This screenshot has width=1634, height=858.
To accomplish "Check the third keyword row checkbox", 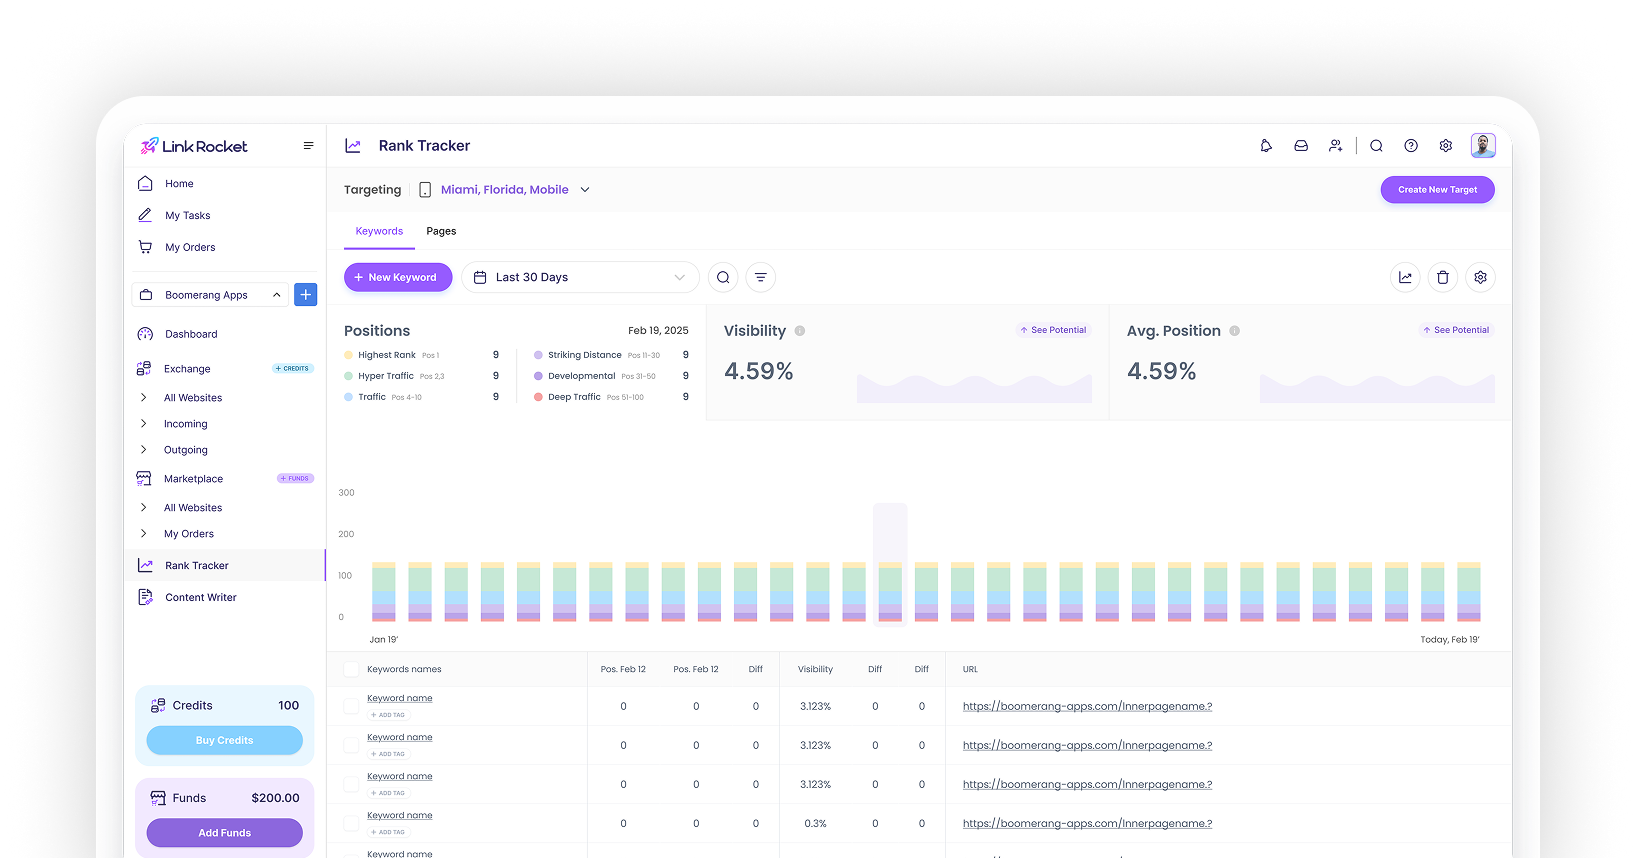I will [351, 785].
